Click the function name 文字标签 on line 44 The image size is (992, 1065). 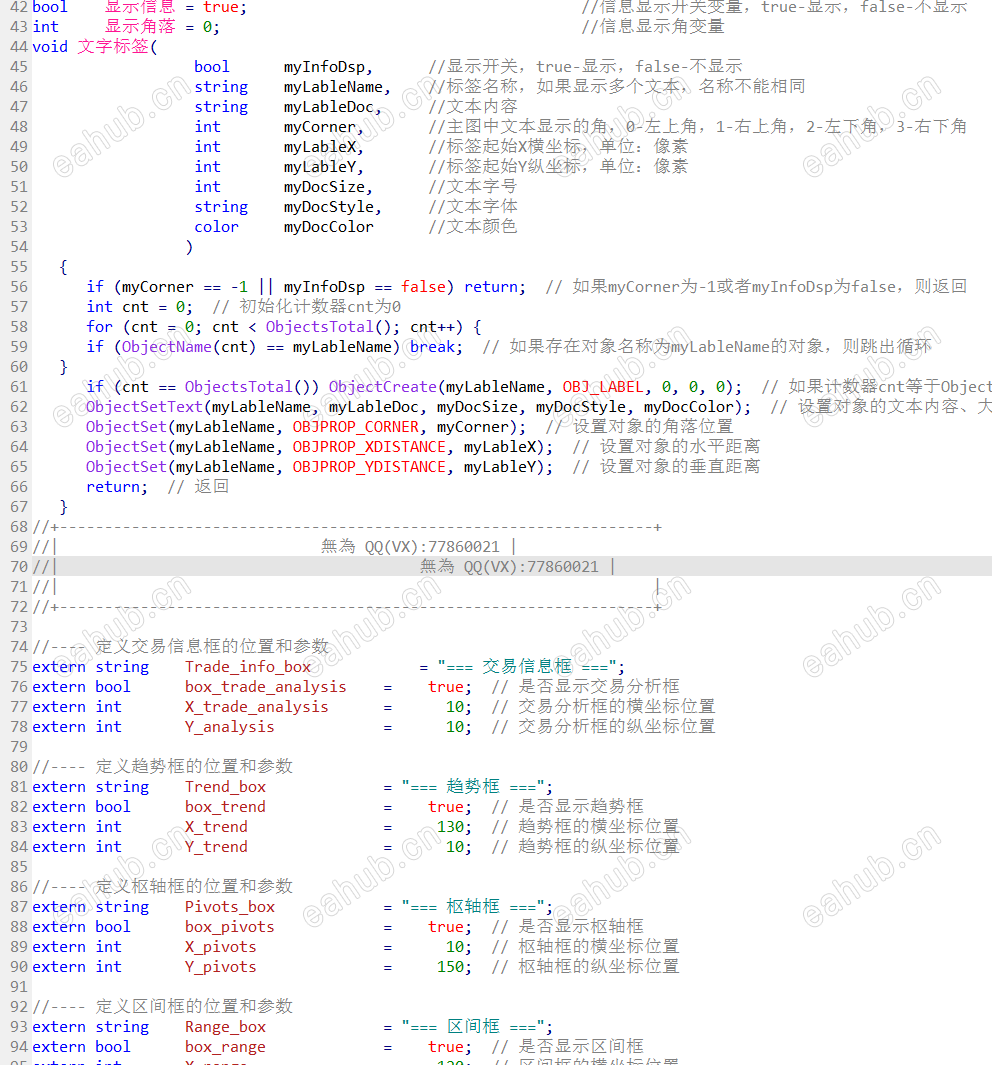click(113, 47)
